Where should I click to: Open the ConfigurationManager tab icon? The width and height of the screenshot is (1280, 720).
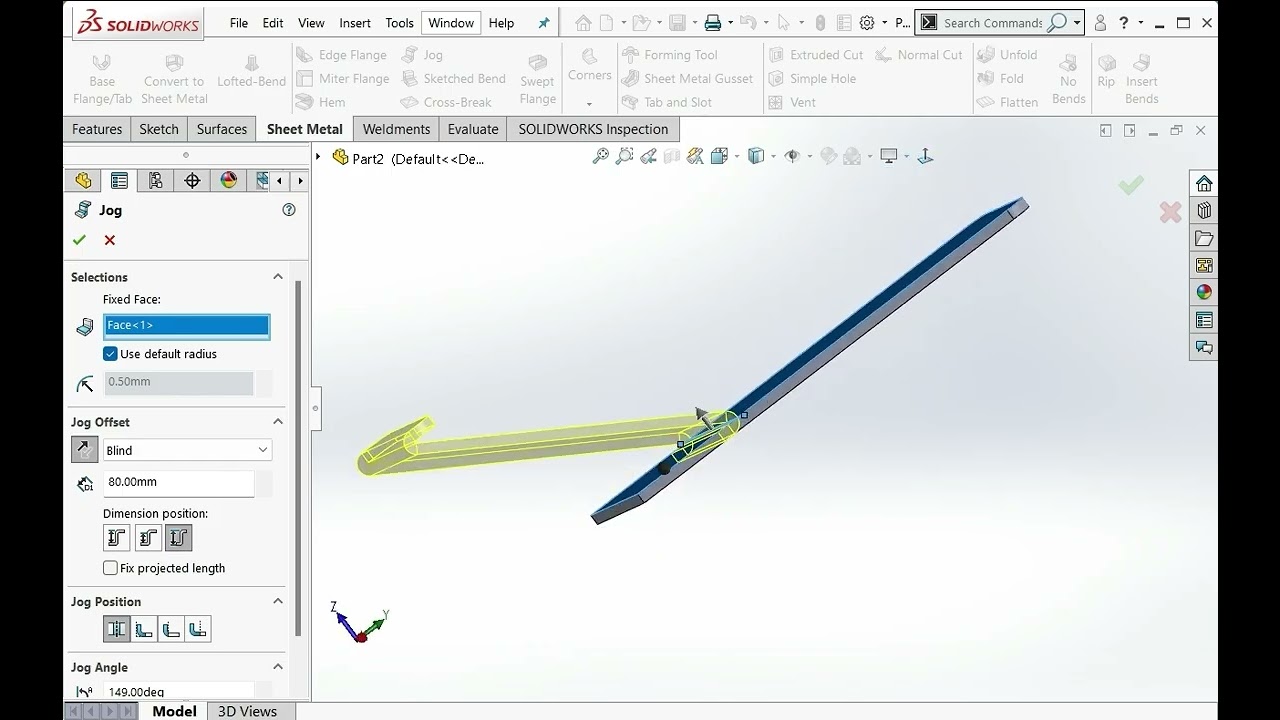[155, 181]
